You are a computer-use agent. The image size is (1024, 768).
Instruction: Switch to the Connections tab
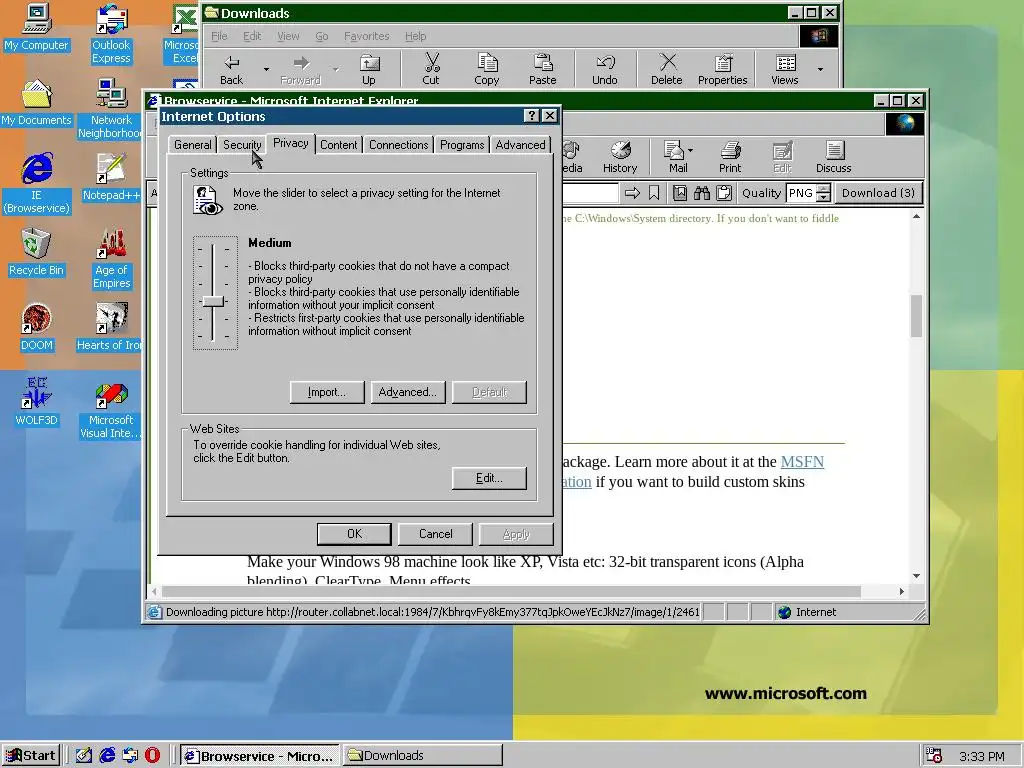click(x=398, y=145)
